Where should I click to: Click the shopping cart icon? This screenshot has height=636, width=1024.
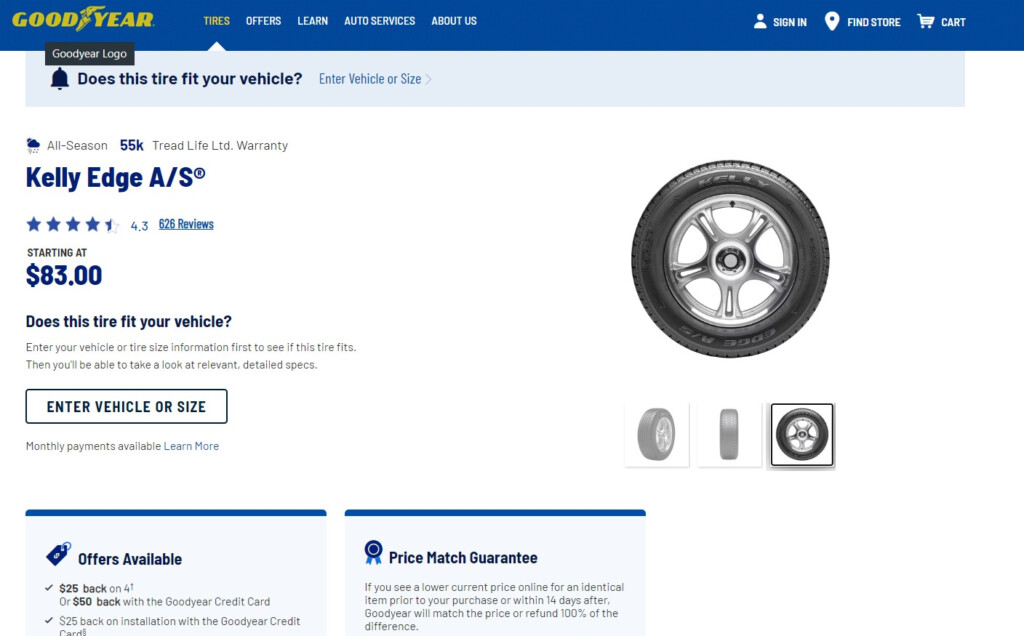[925, 21]
